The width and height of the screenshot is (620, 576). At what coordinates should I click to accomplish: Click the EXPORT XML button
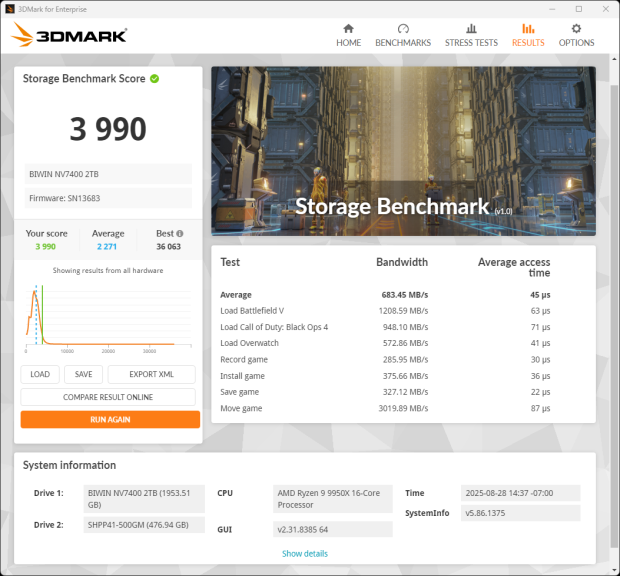click(x=151, y=375)
